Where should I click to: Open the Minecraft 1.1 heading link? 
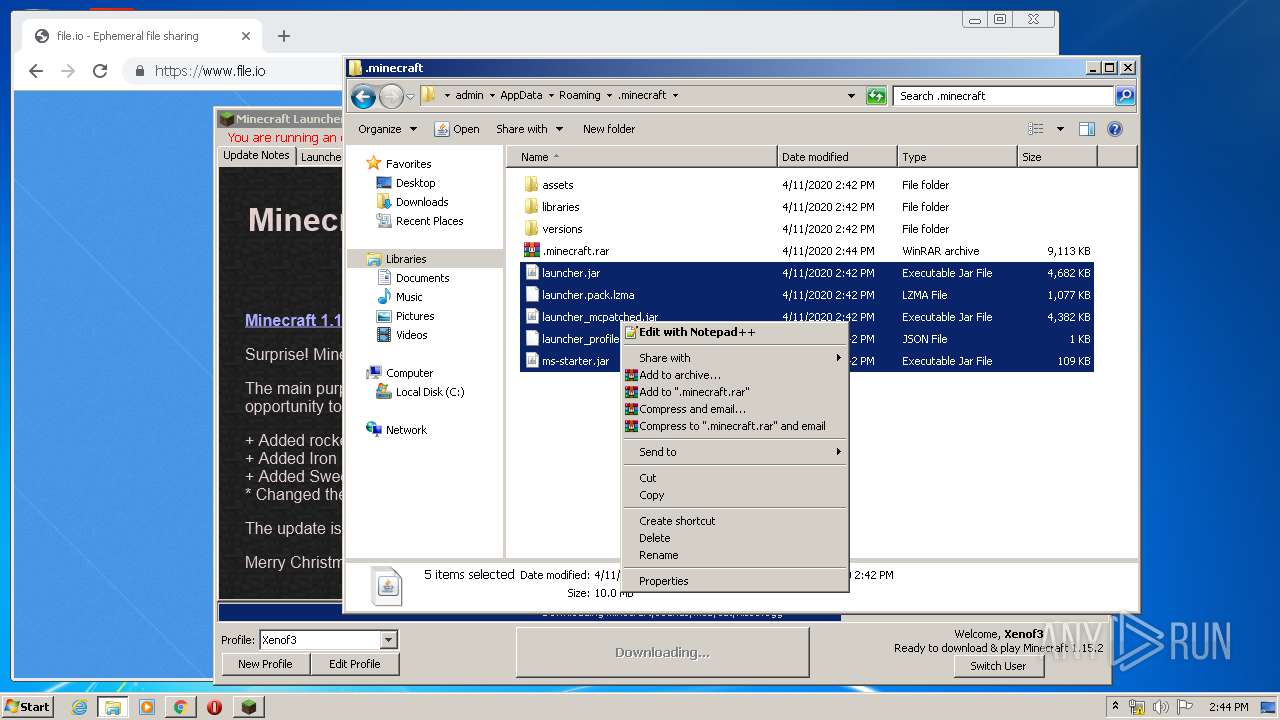294,320
